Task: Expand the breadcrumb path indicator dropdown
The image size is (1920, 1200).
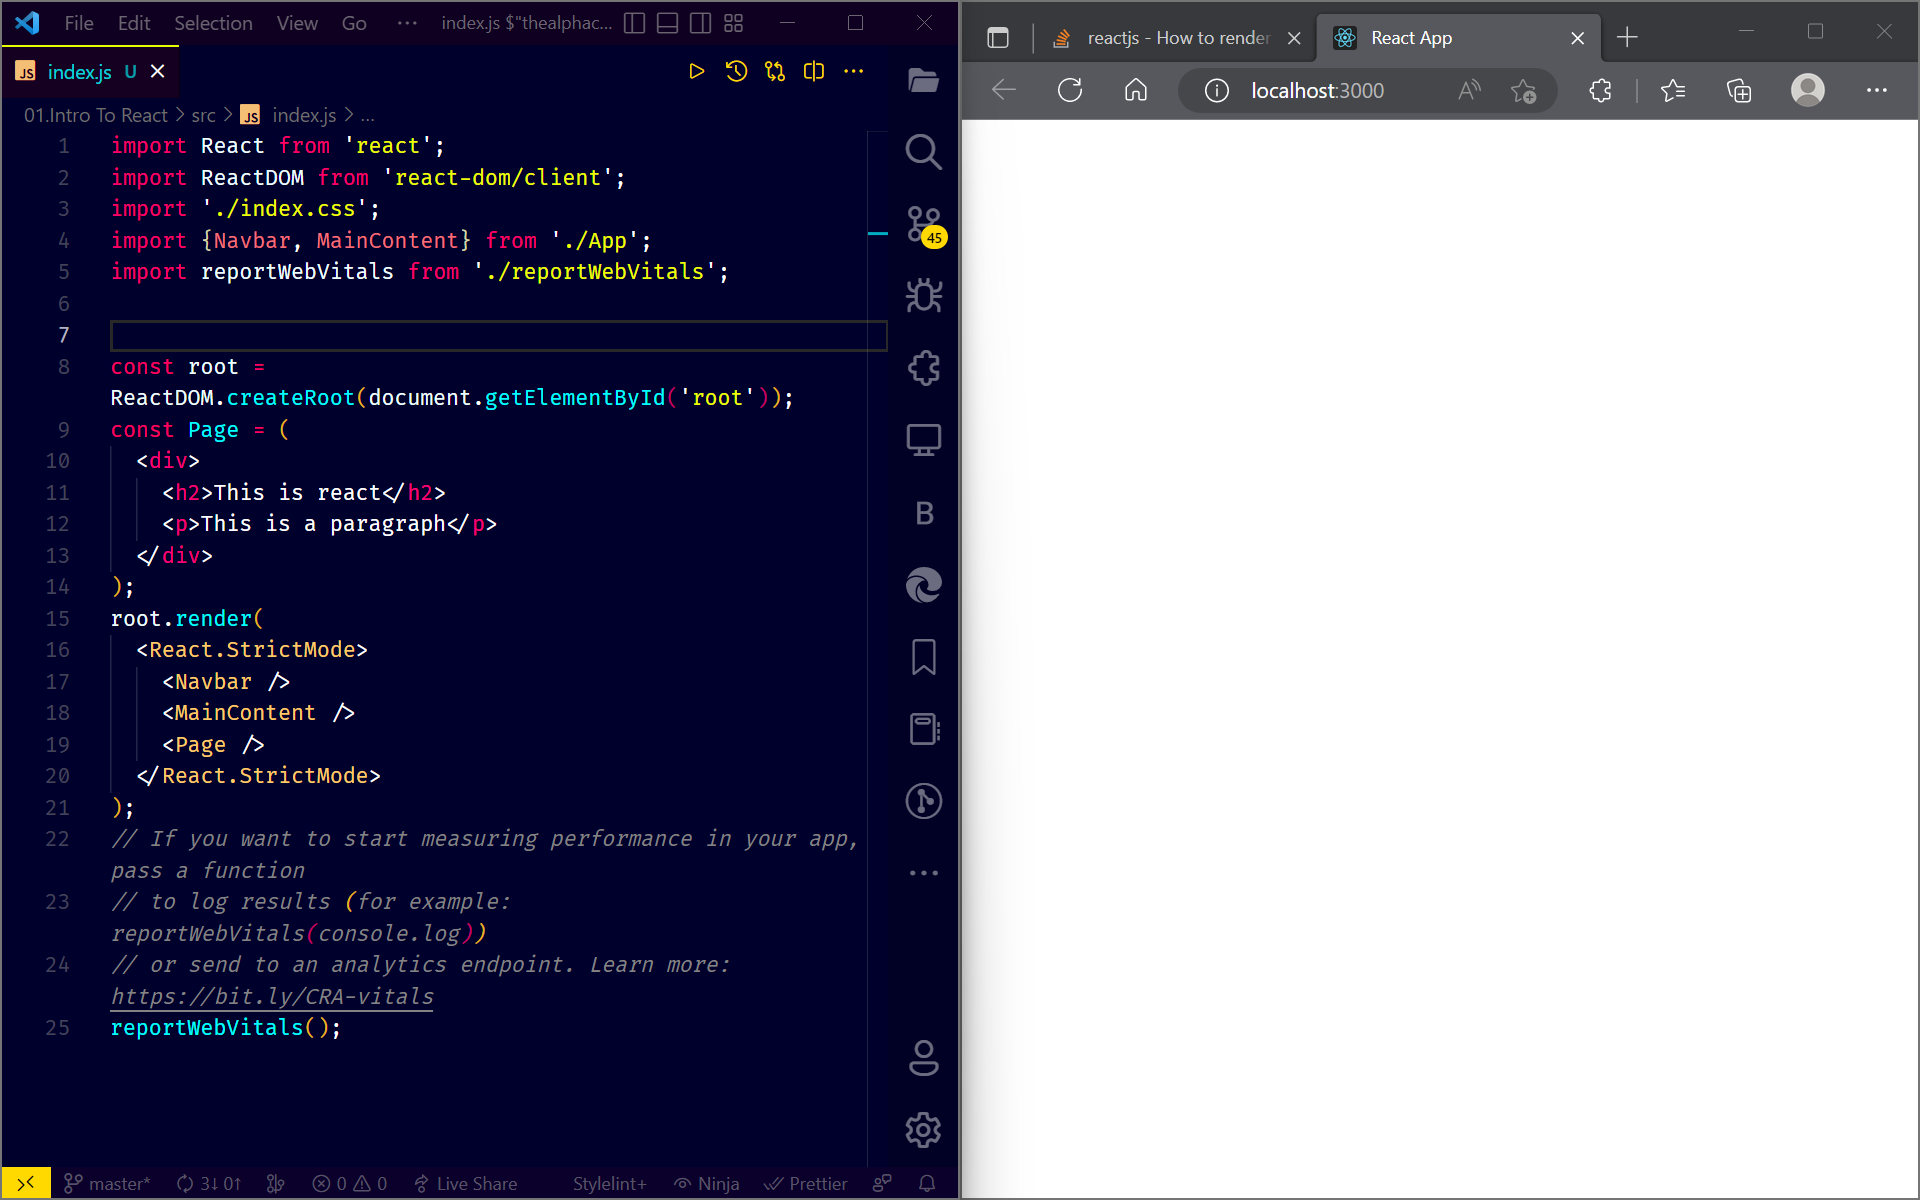Action: tap(365, 113)
